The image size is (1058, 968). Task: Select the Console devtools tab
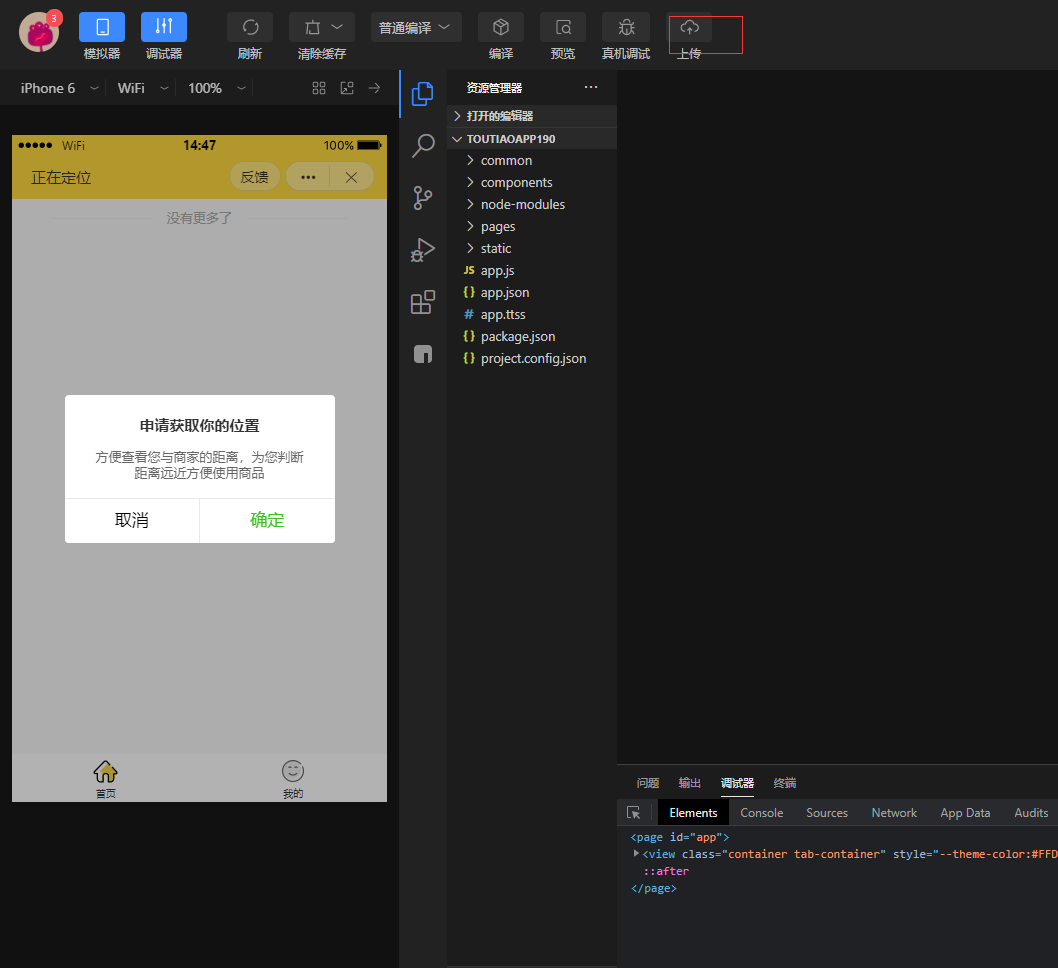click(x=762, y=813)
